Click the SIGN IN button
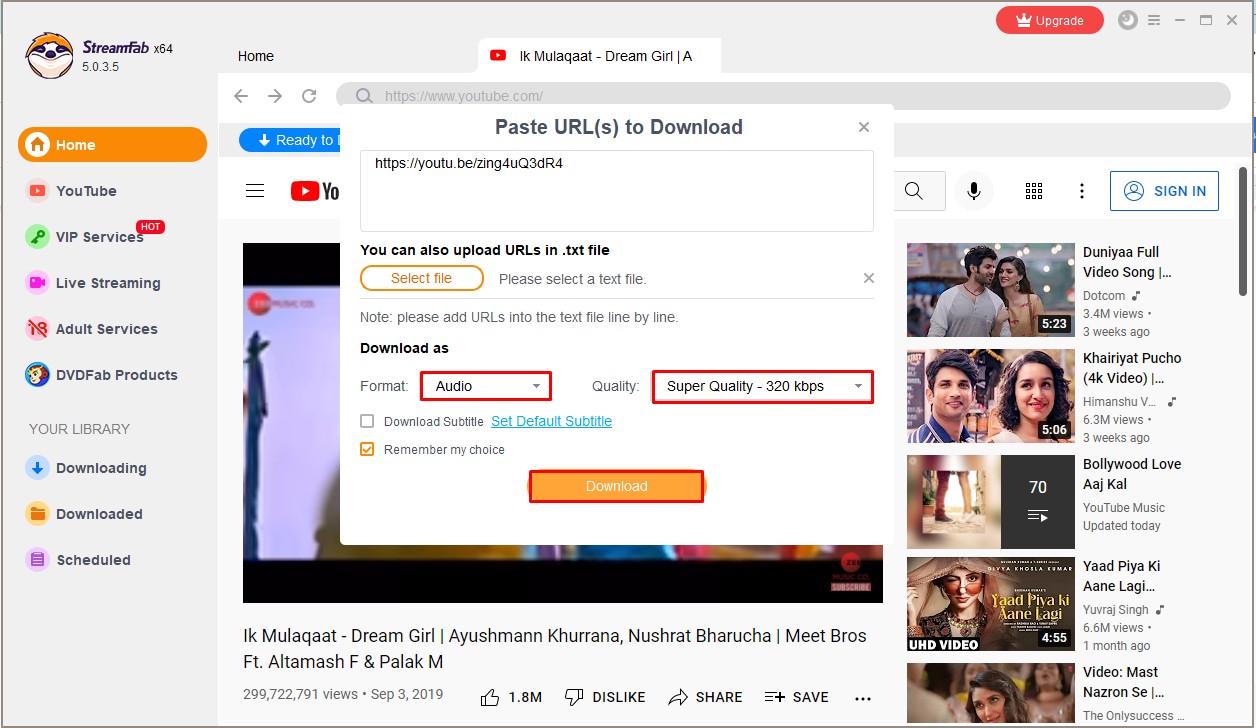 click(x=1164, y=191)
